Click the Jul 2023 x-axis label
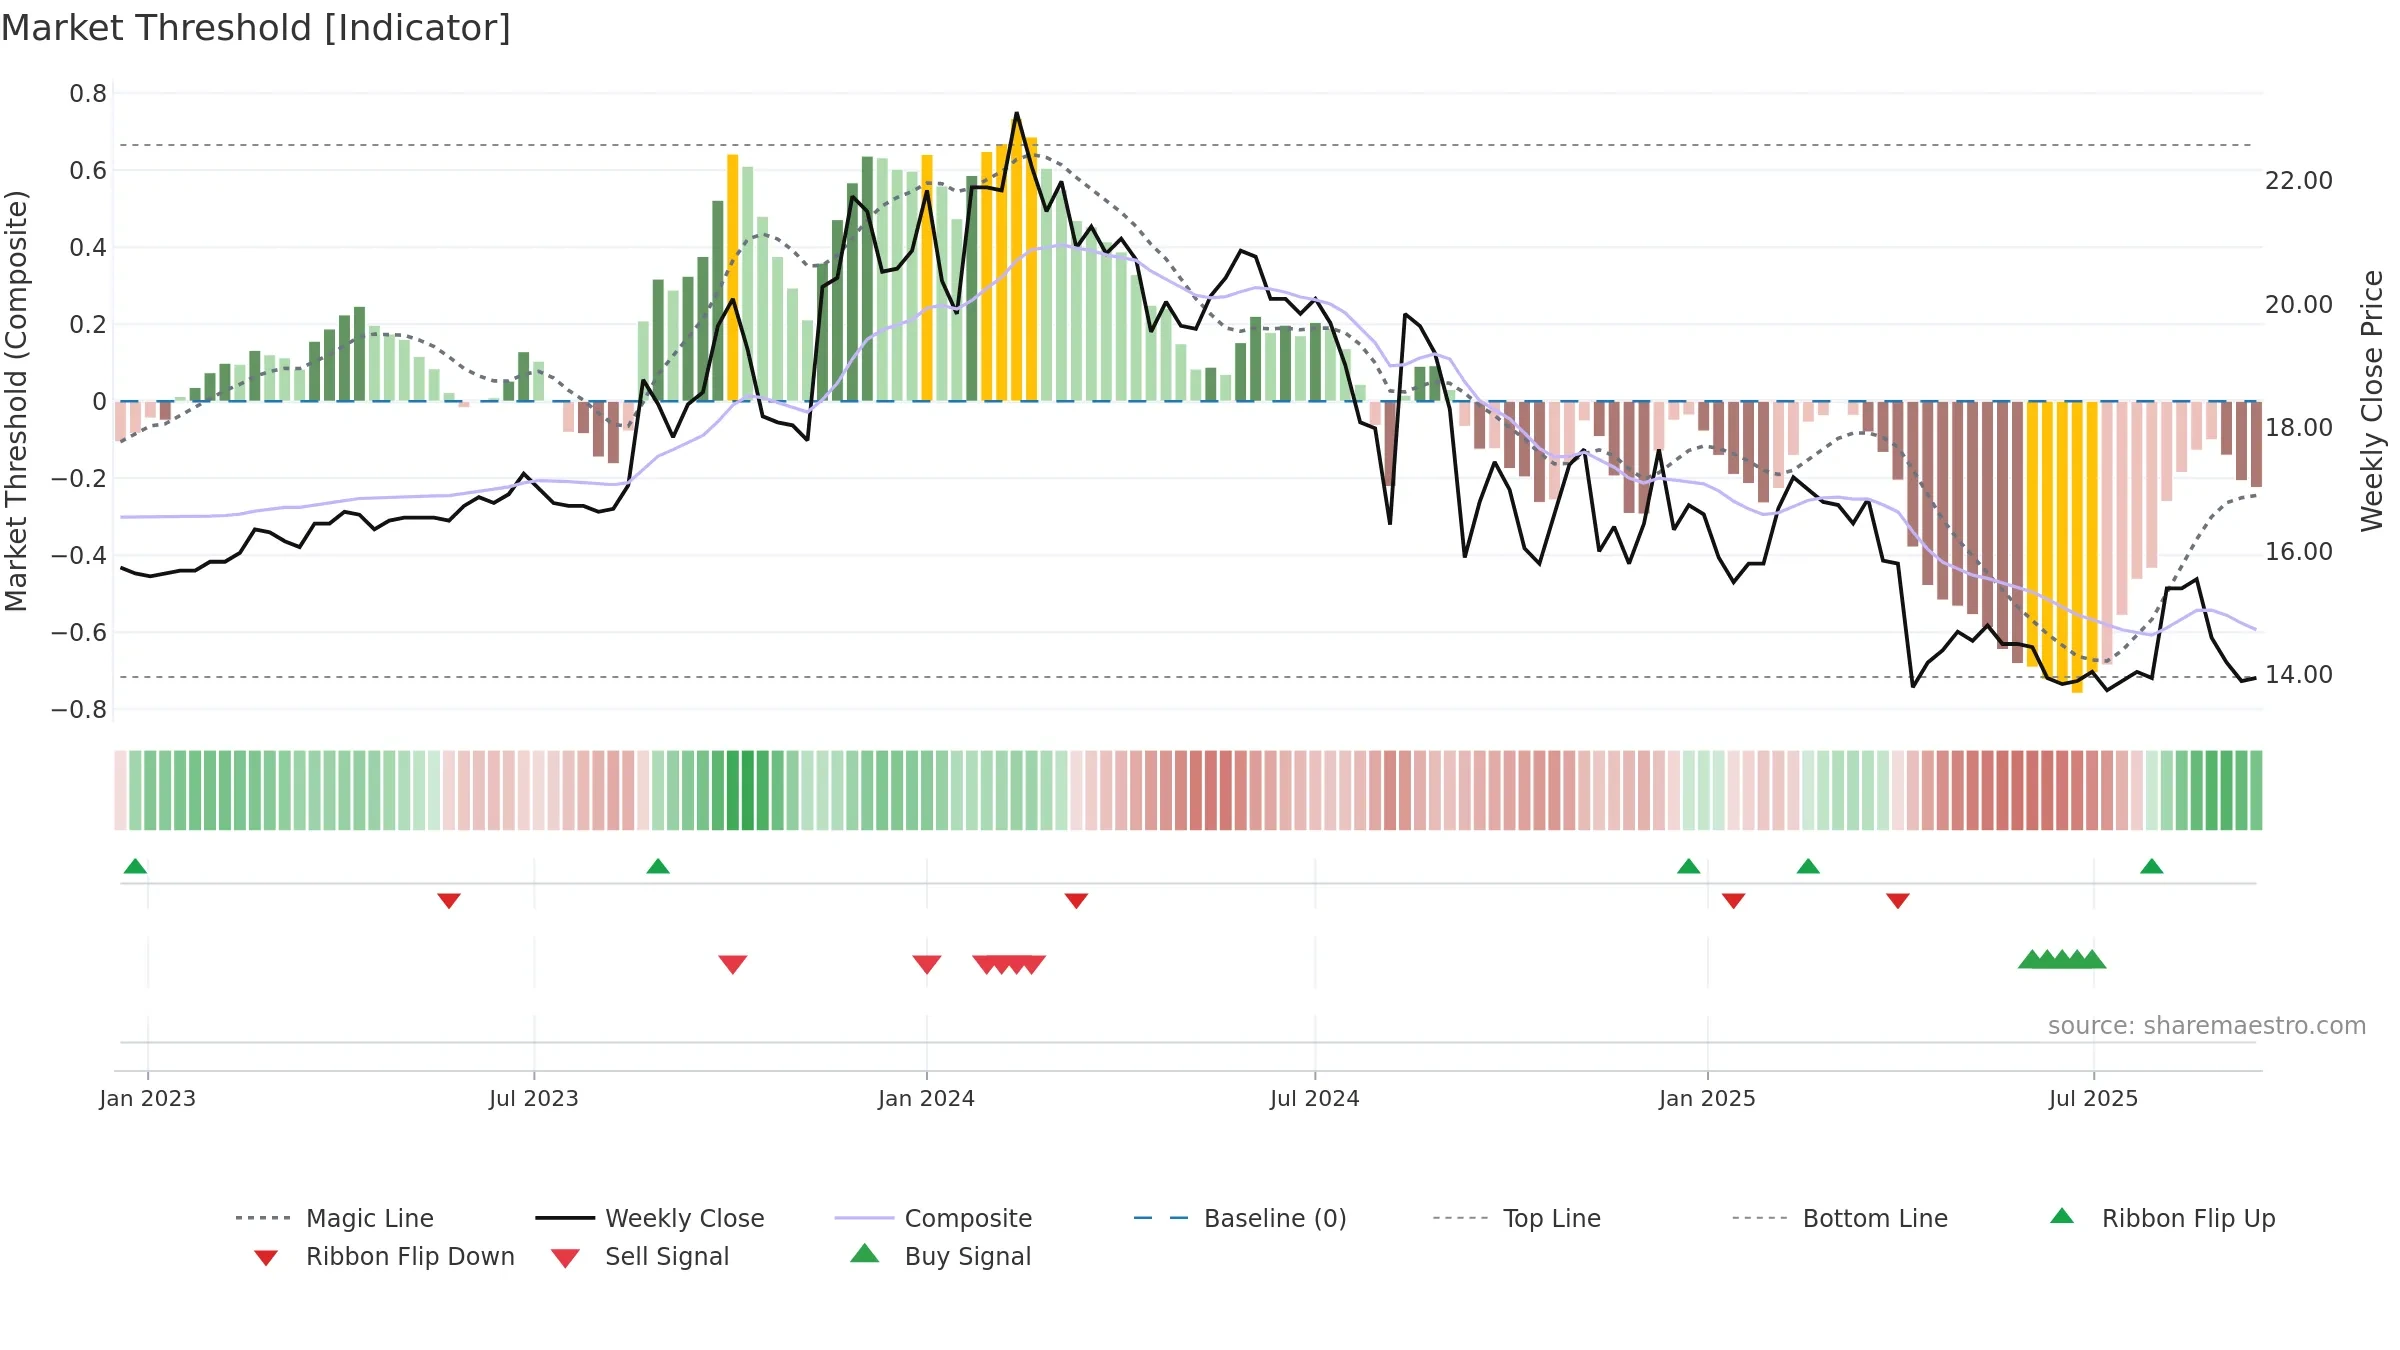The image size is (2400, 1350). pyautogui.click(x=534, y=1098)
